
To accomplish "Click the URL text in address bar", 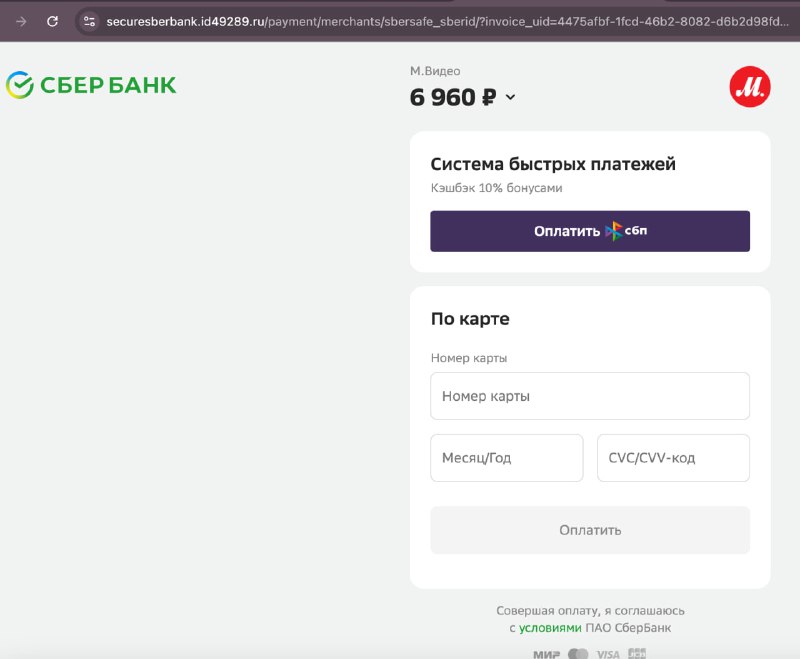I will 447,21.
